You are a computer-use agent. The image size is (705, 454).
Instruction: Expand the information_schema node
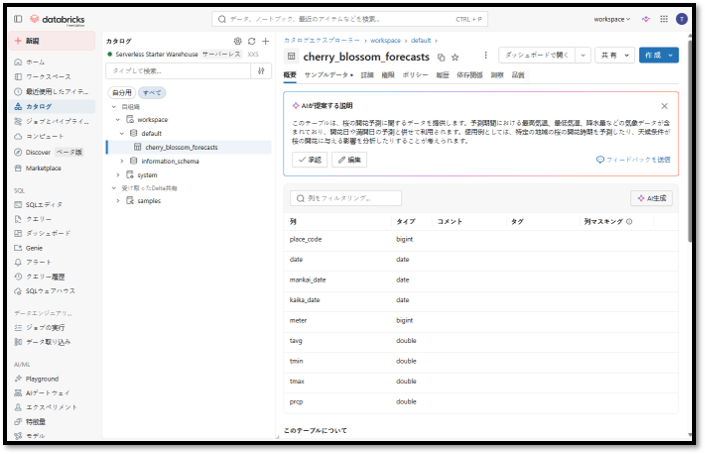122,161
